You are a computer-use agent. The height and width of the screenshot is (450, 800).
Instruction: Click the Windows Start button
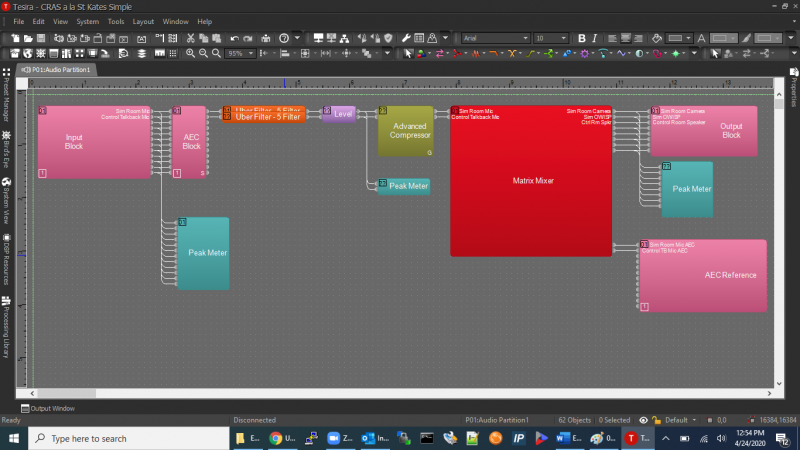coord(14,438)
